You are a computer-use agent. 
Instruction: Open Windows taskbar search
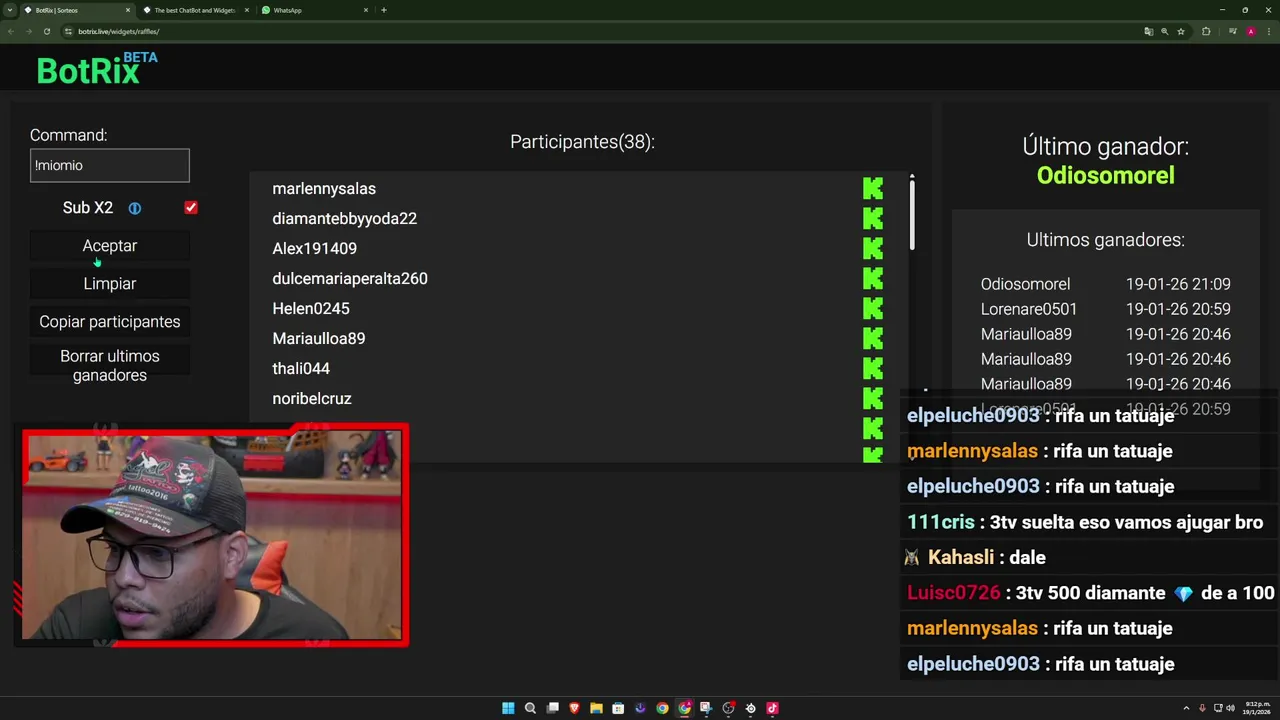[x=530, y=708]
